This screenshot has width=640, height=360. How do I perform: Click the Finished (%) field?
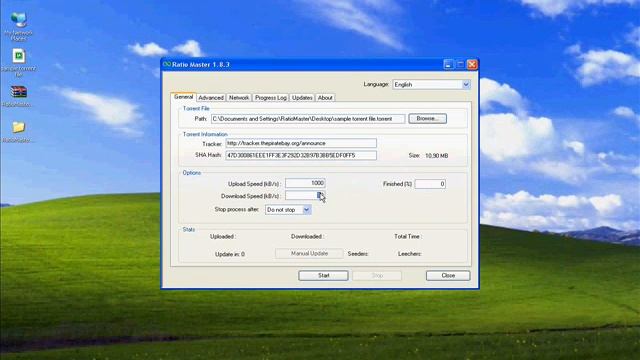click(x=430, y=184)
